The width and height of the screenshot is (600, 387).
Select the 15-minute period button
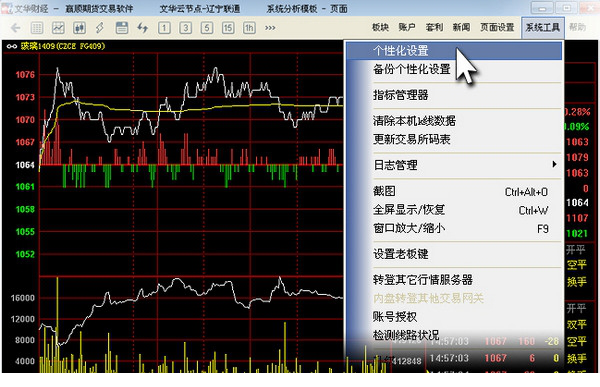click(228, 28)
